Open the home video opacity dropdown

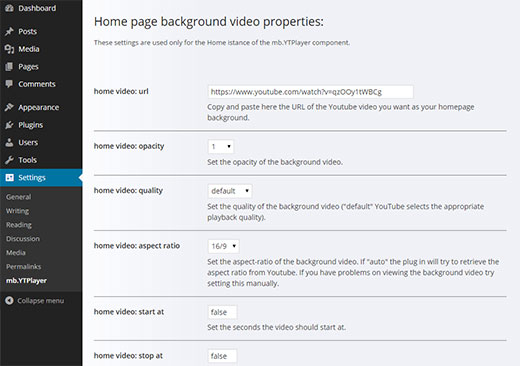point(221,147)
